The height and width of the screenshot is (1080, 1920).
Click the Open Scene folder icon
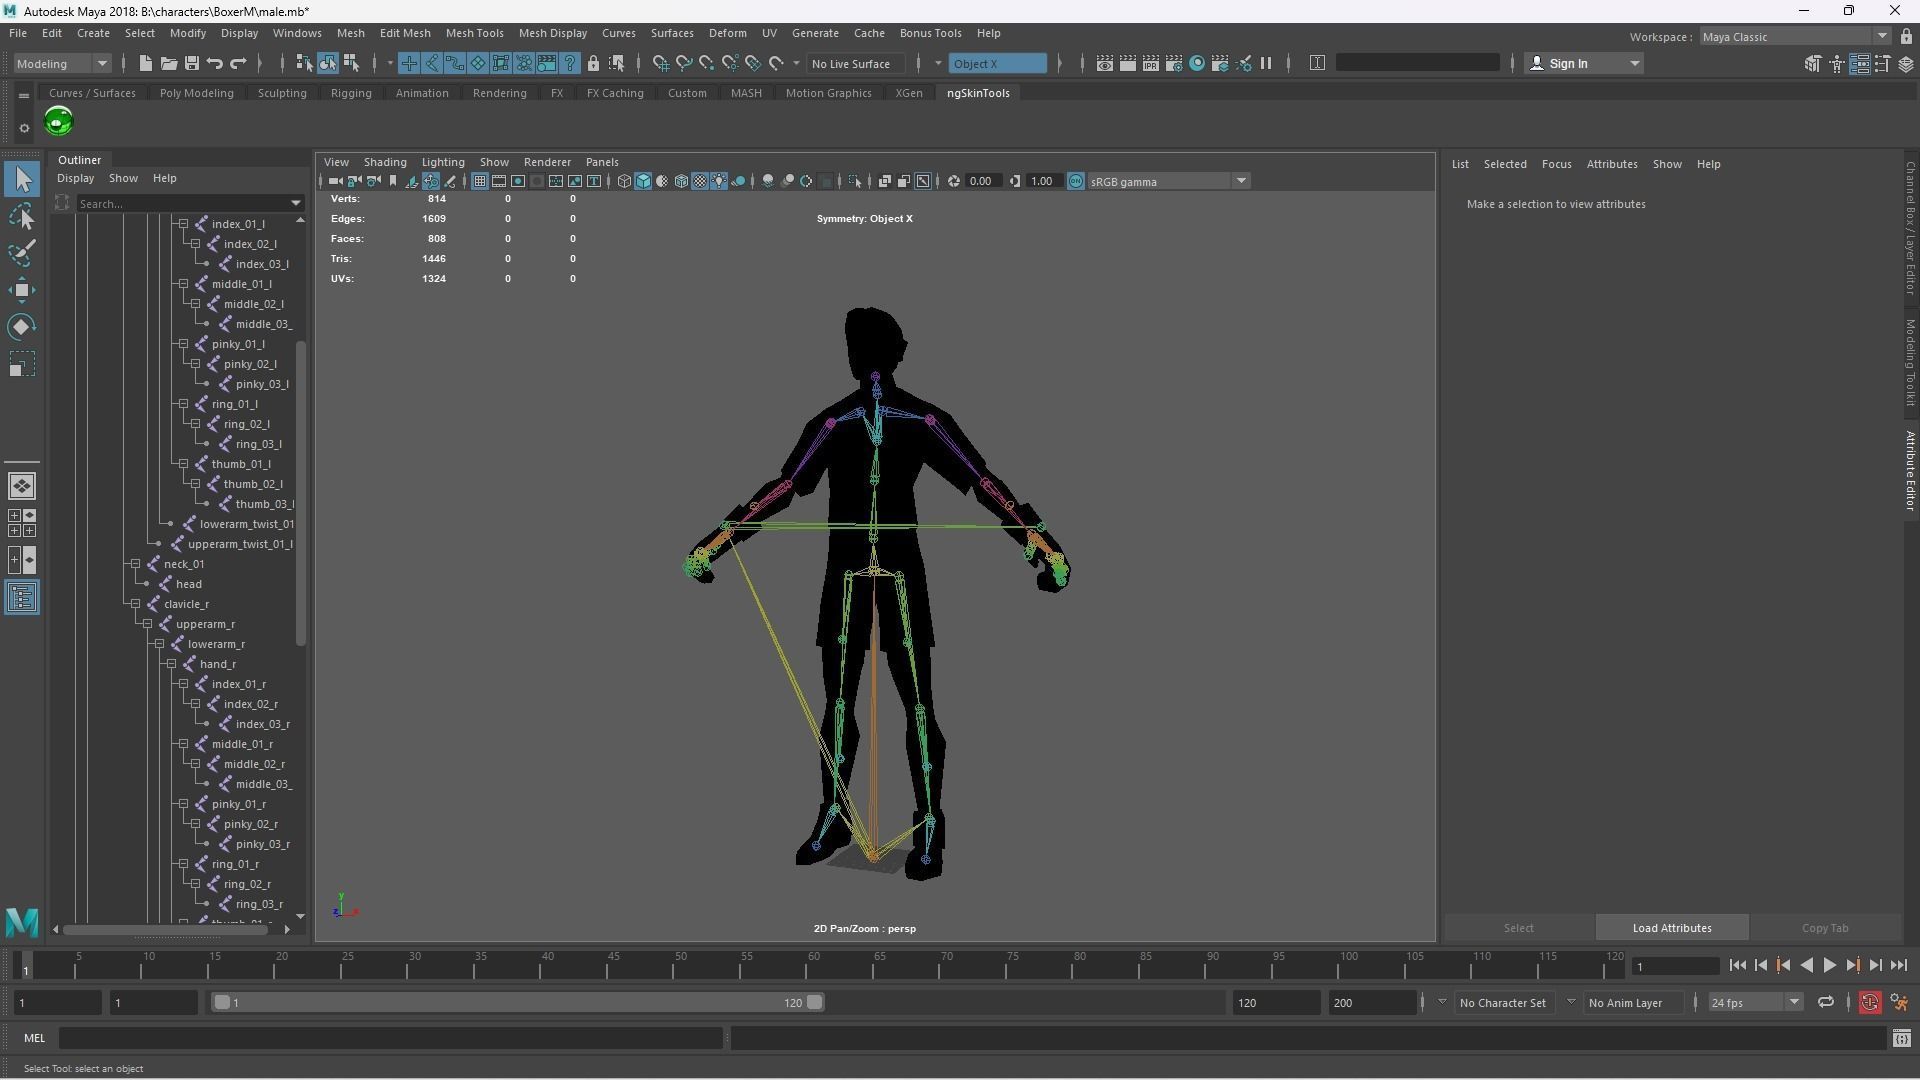click(168, 64)
